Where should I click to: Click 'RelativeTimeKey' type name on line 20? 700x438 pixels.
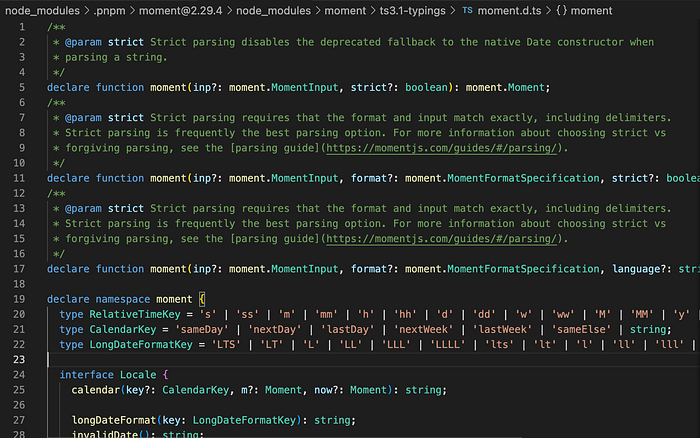pyautogui.click(x=135, y=314)
